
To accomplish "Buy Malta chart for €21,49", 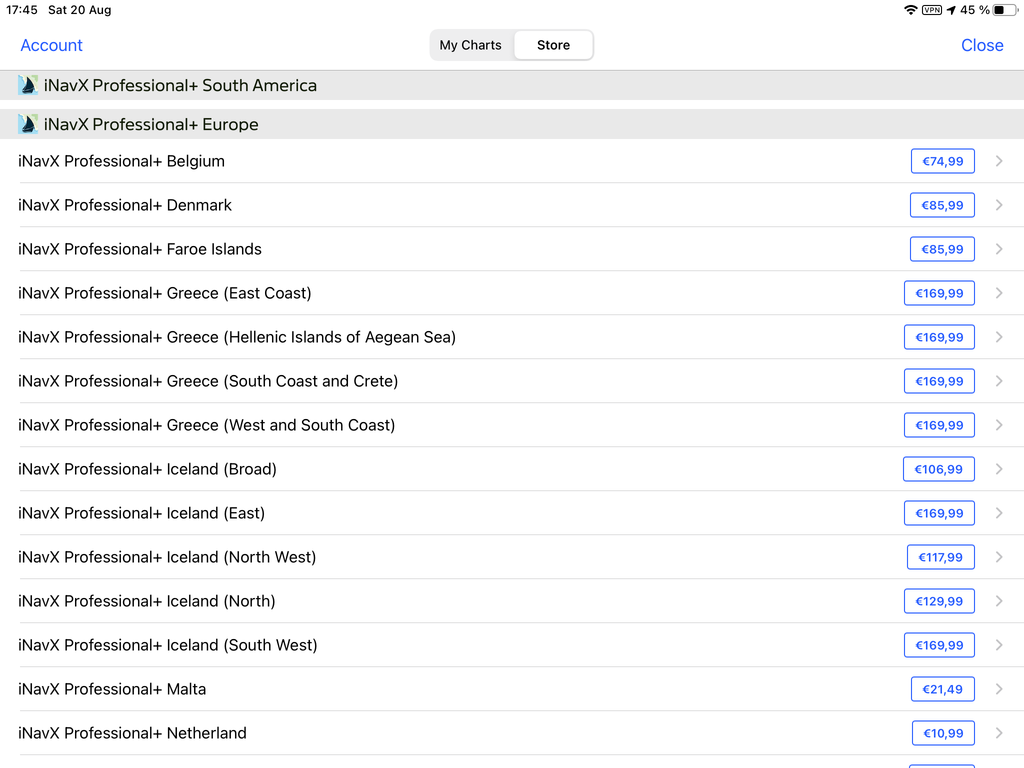I will point(942,689).
